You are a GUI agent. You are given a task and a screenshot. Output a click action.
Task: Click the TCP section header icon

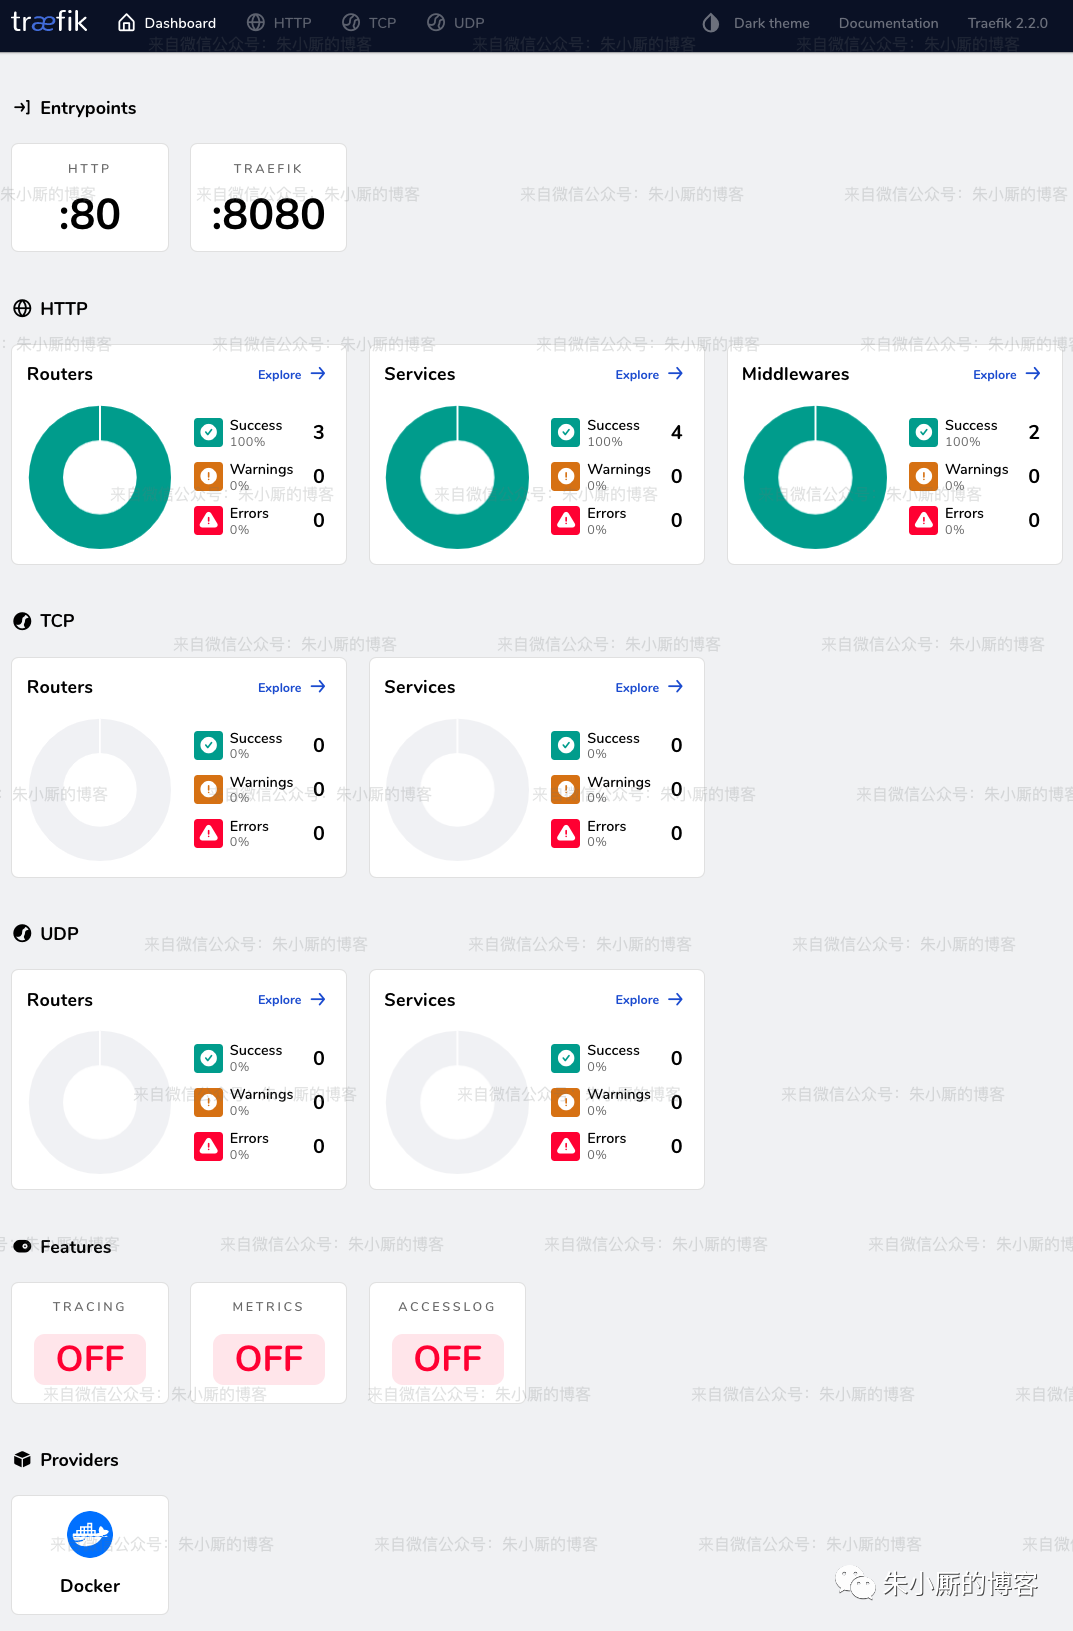[x=22, y=621]
